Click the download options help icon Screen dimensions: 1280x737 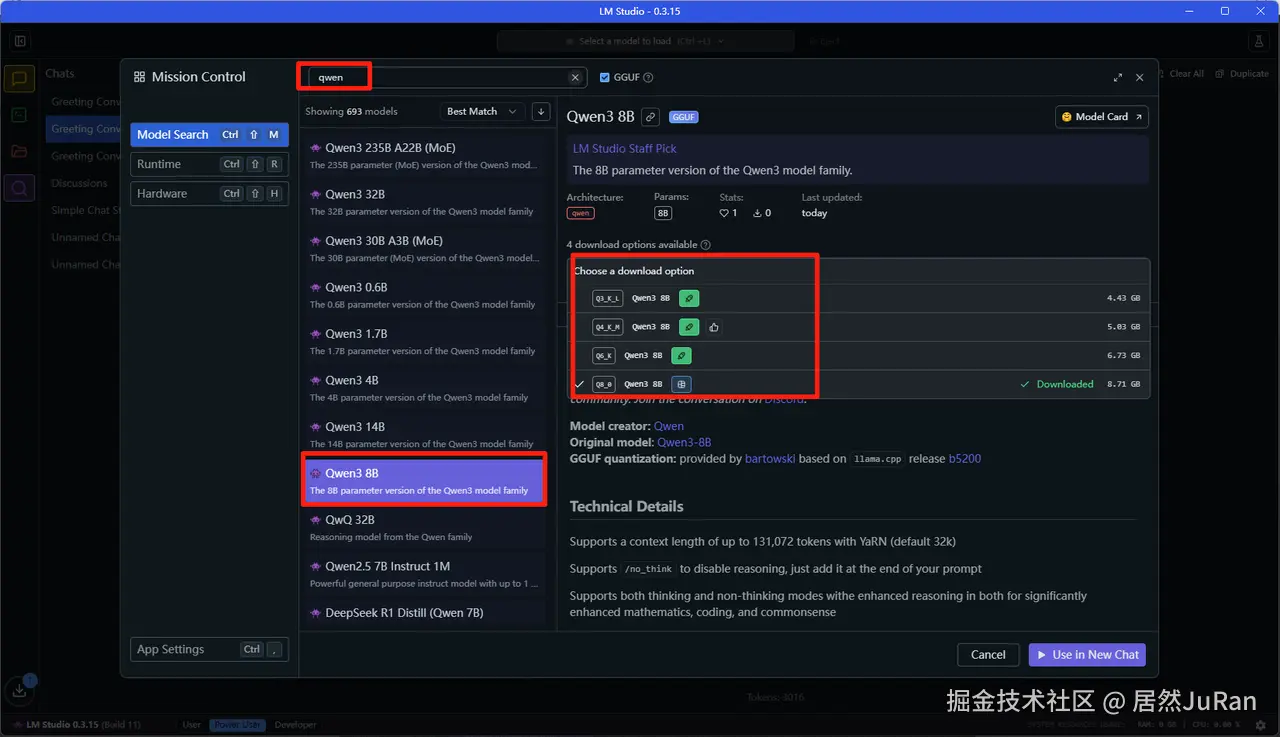coord(706,245)
